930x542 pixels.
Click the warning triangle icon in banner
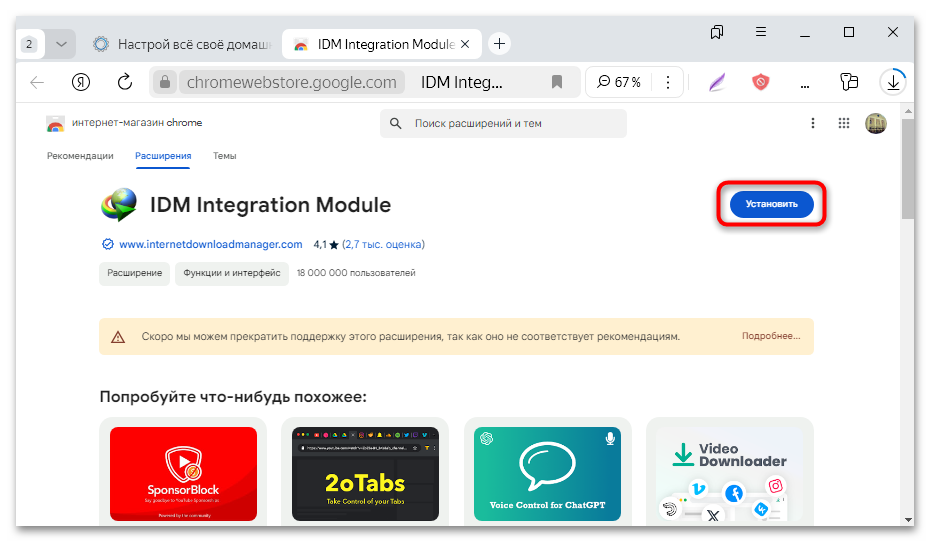click(x=118, y=337)
